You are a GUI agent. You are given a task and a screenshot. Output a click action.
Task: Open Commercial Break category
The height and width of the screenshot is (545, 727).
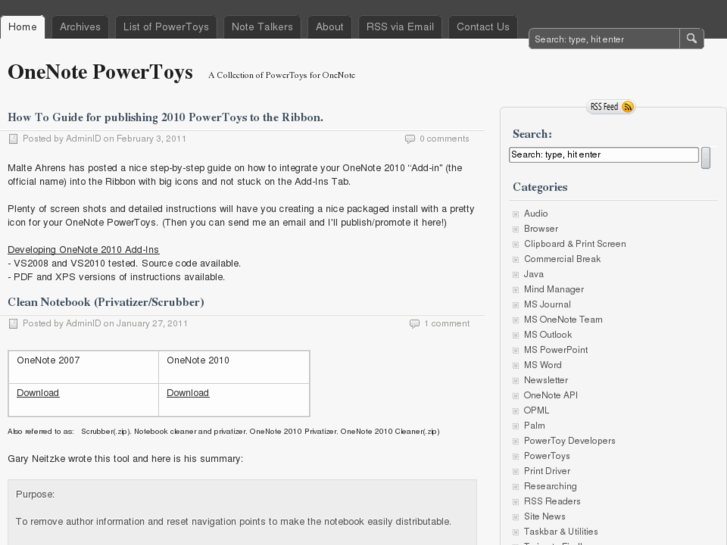point(562,259)
